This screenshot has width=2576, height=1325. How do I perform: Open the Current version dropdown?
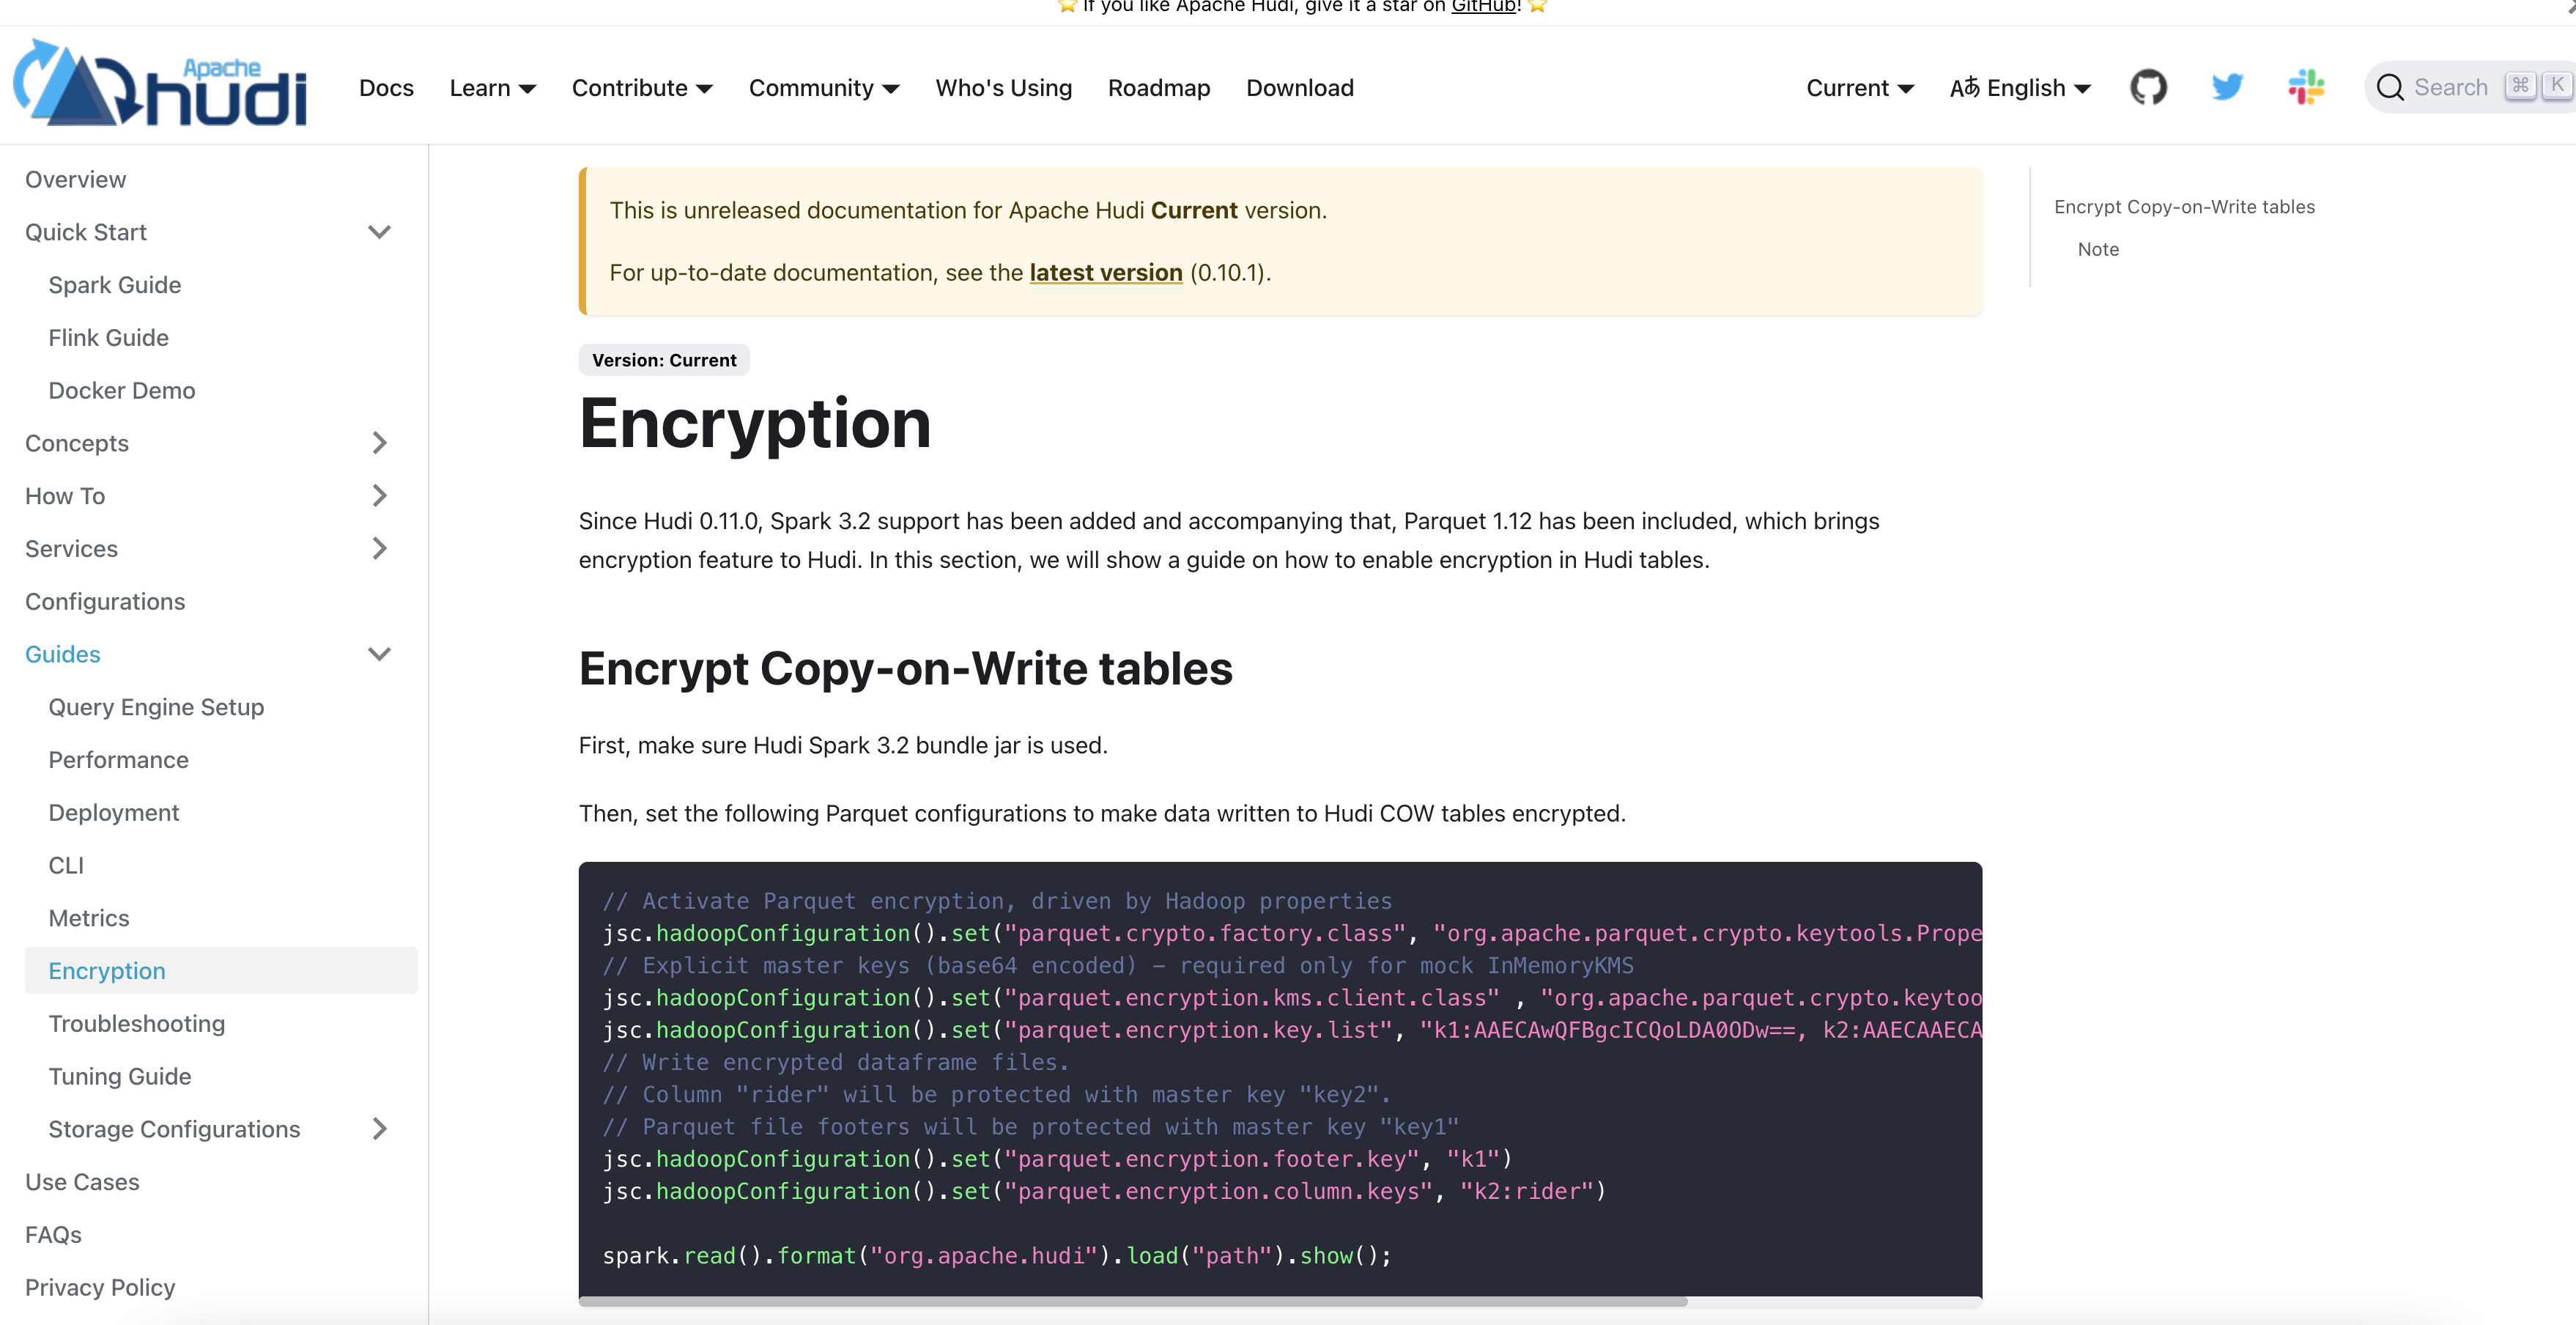pyautogui.click(x=1859, y=88)
